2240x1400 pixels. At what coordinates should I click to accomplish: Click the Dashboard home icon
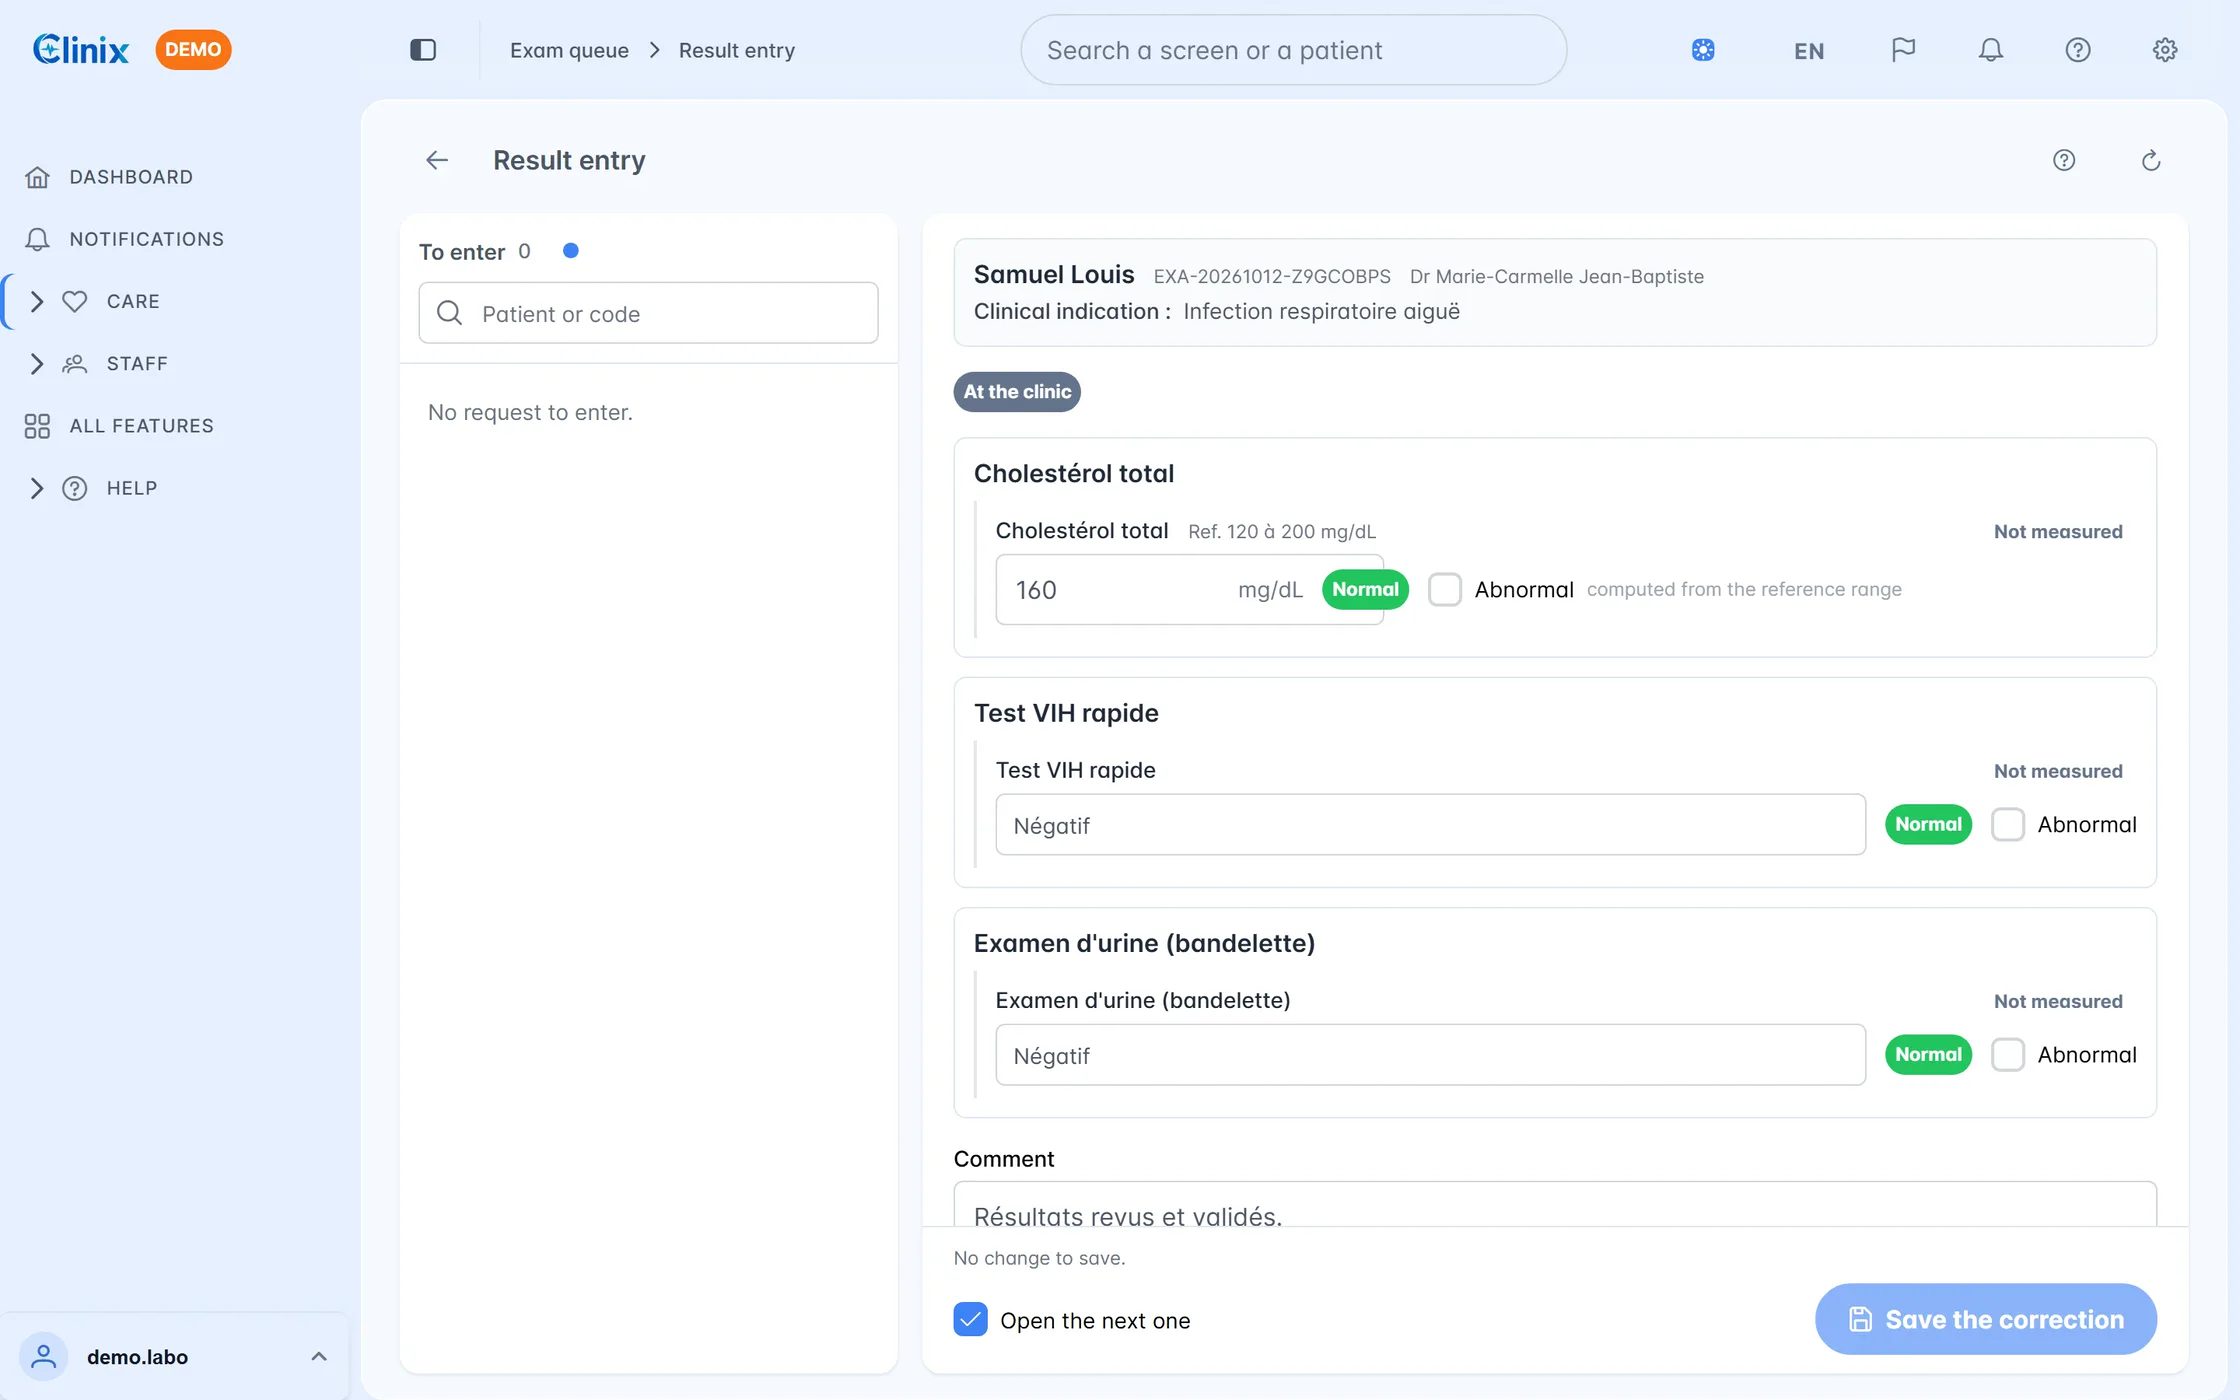coord(37,177)
